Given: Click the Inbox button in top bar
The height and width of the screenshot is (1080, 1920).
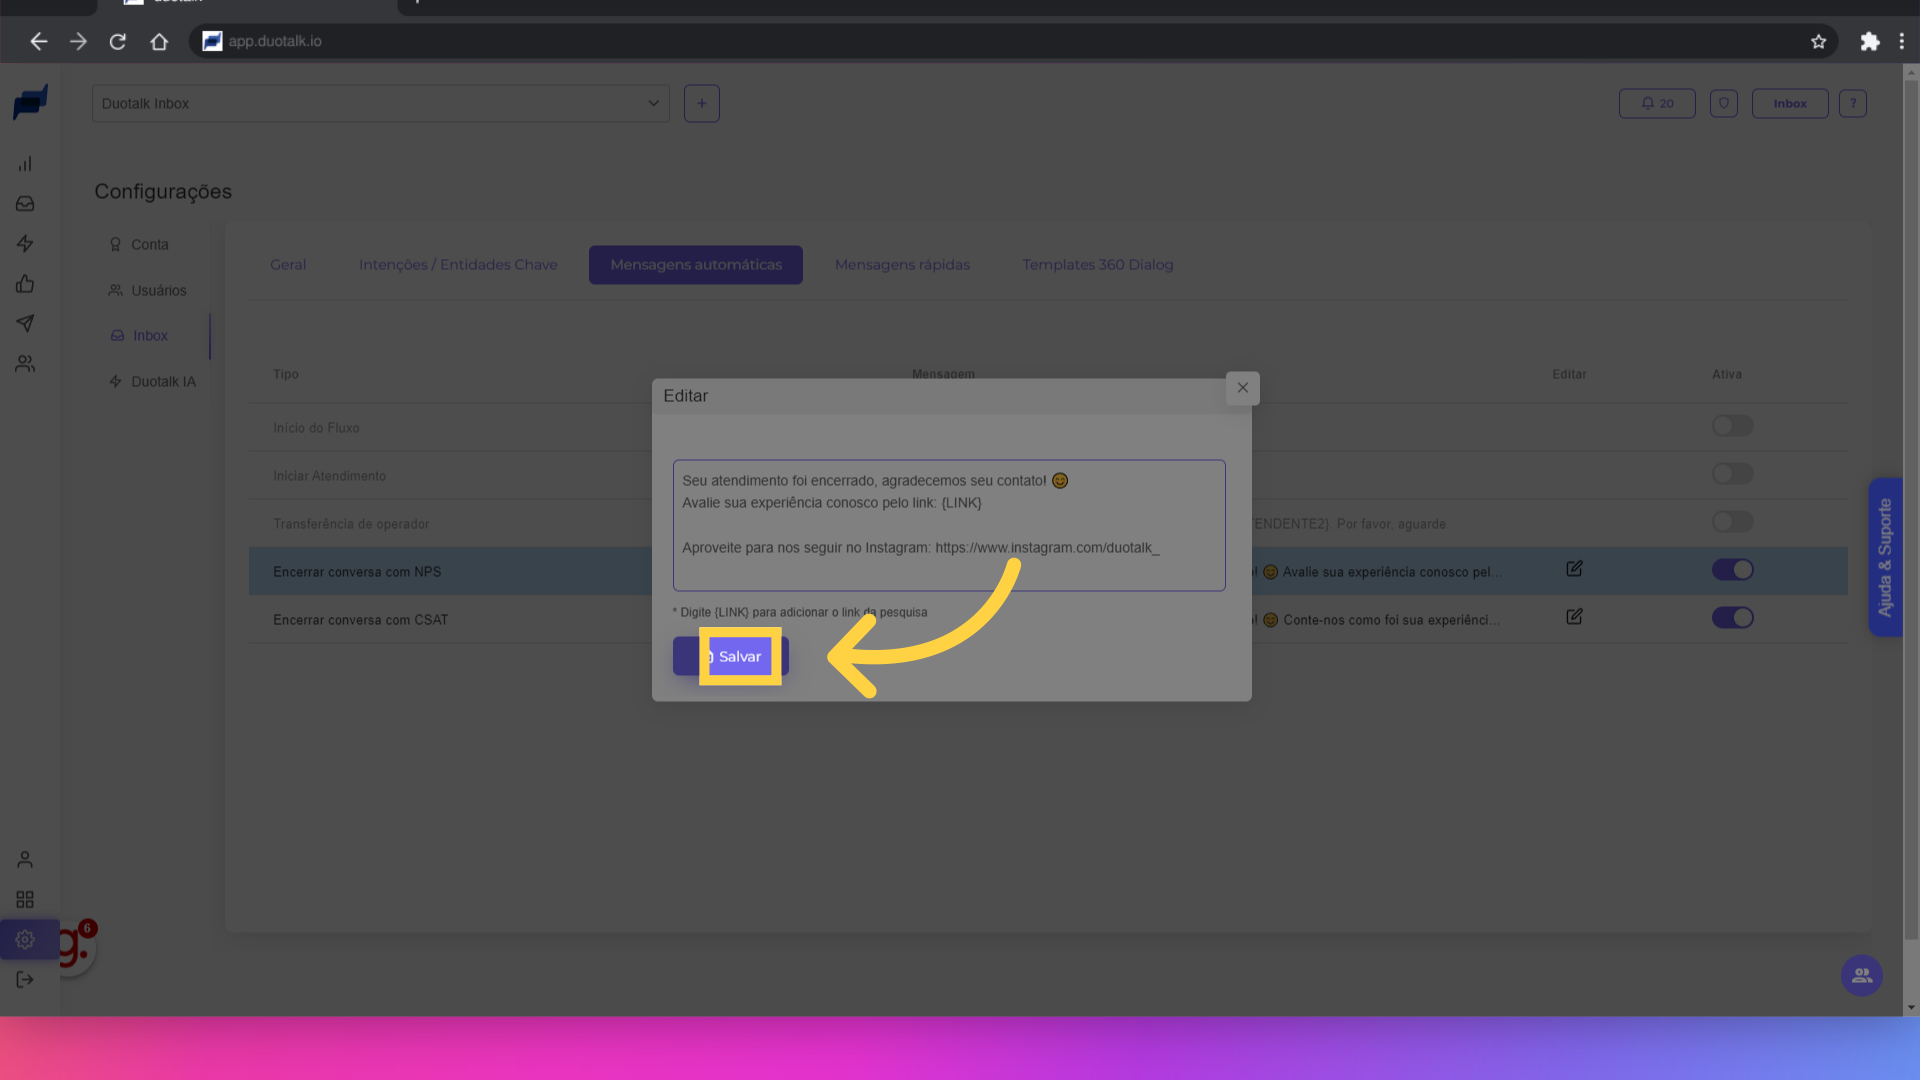Looking at the screenshot, I should (1789, 104).
